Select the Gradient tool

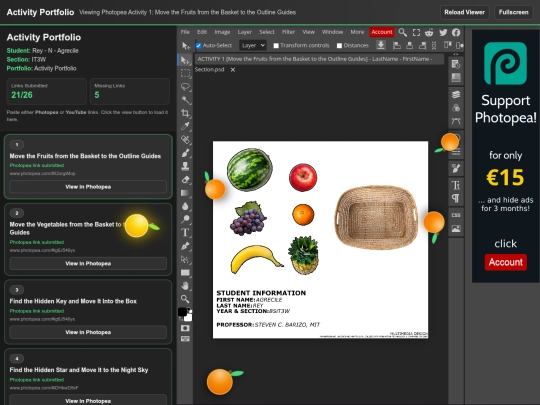[x=185, y=193]
